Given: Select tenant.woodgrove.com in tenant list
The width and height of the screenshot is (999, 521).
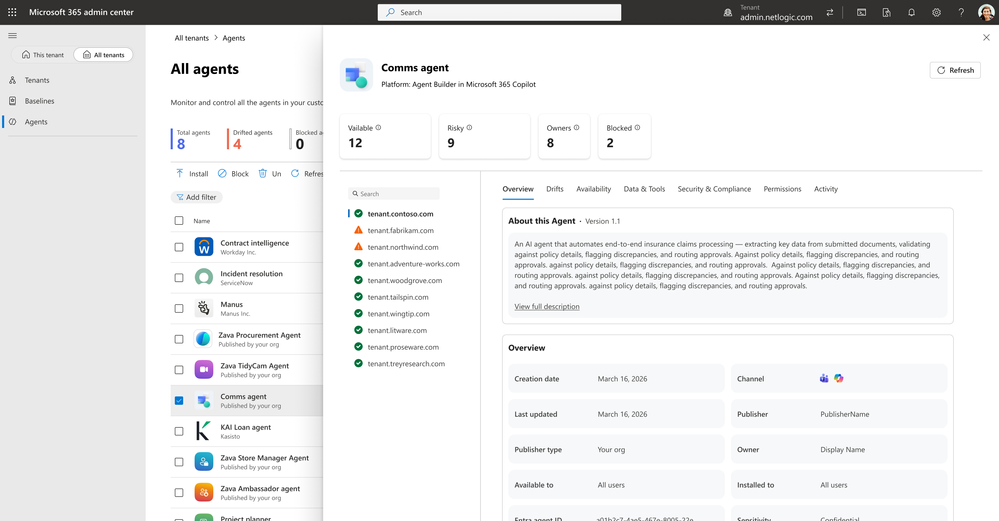Looking at the screenshot, I should point(405,280).
